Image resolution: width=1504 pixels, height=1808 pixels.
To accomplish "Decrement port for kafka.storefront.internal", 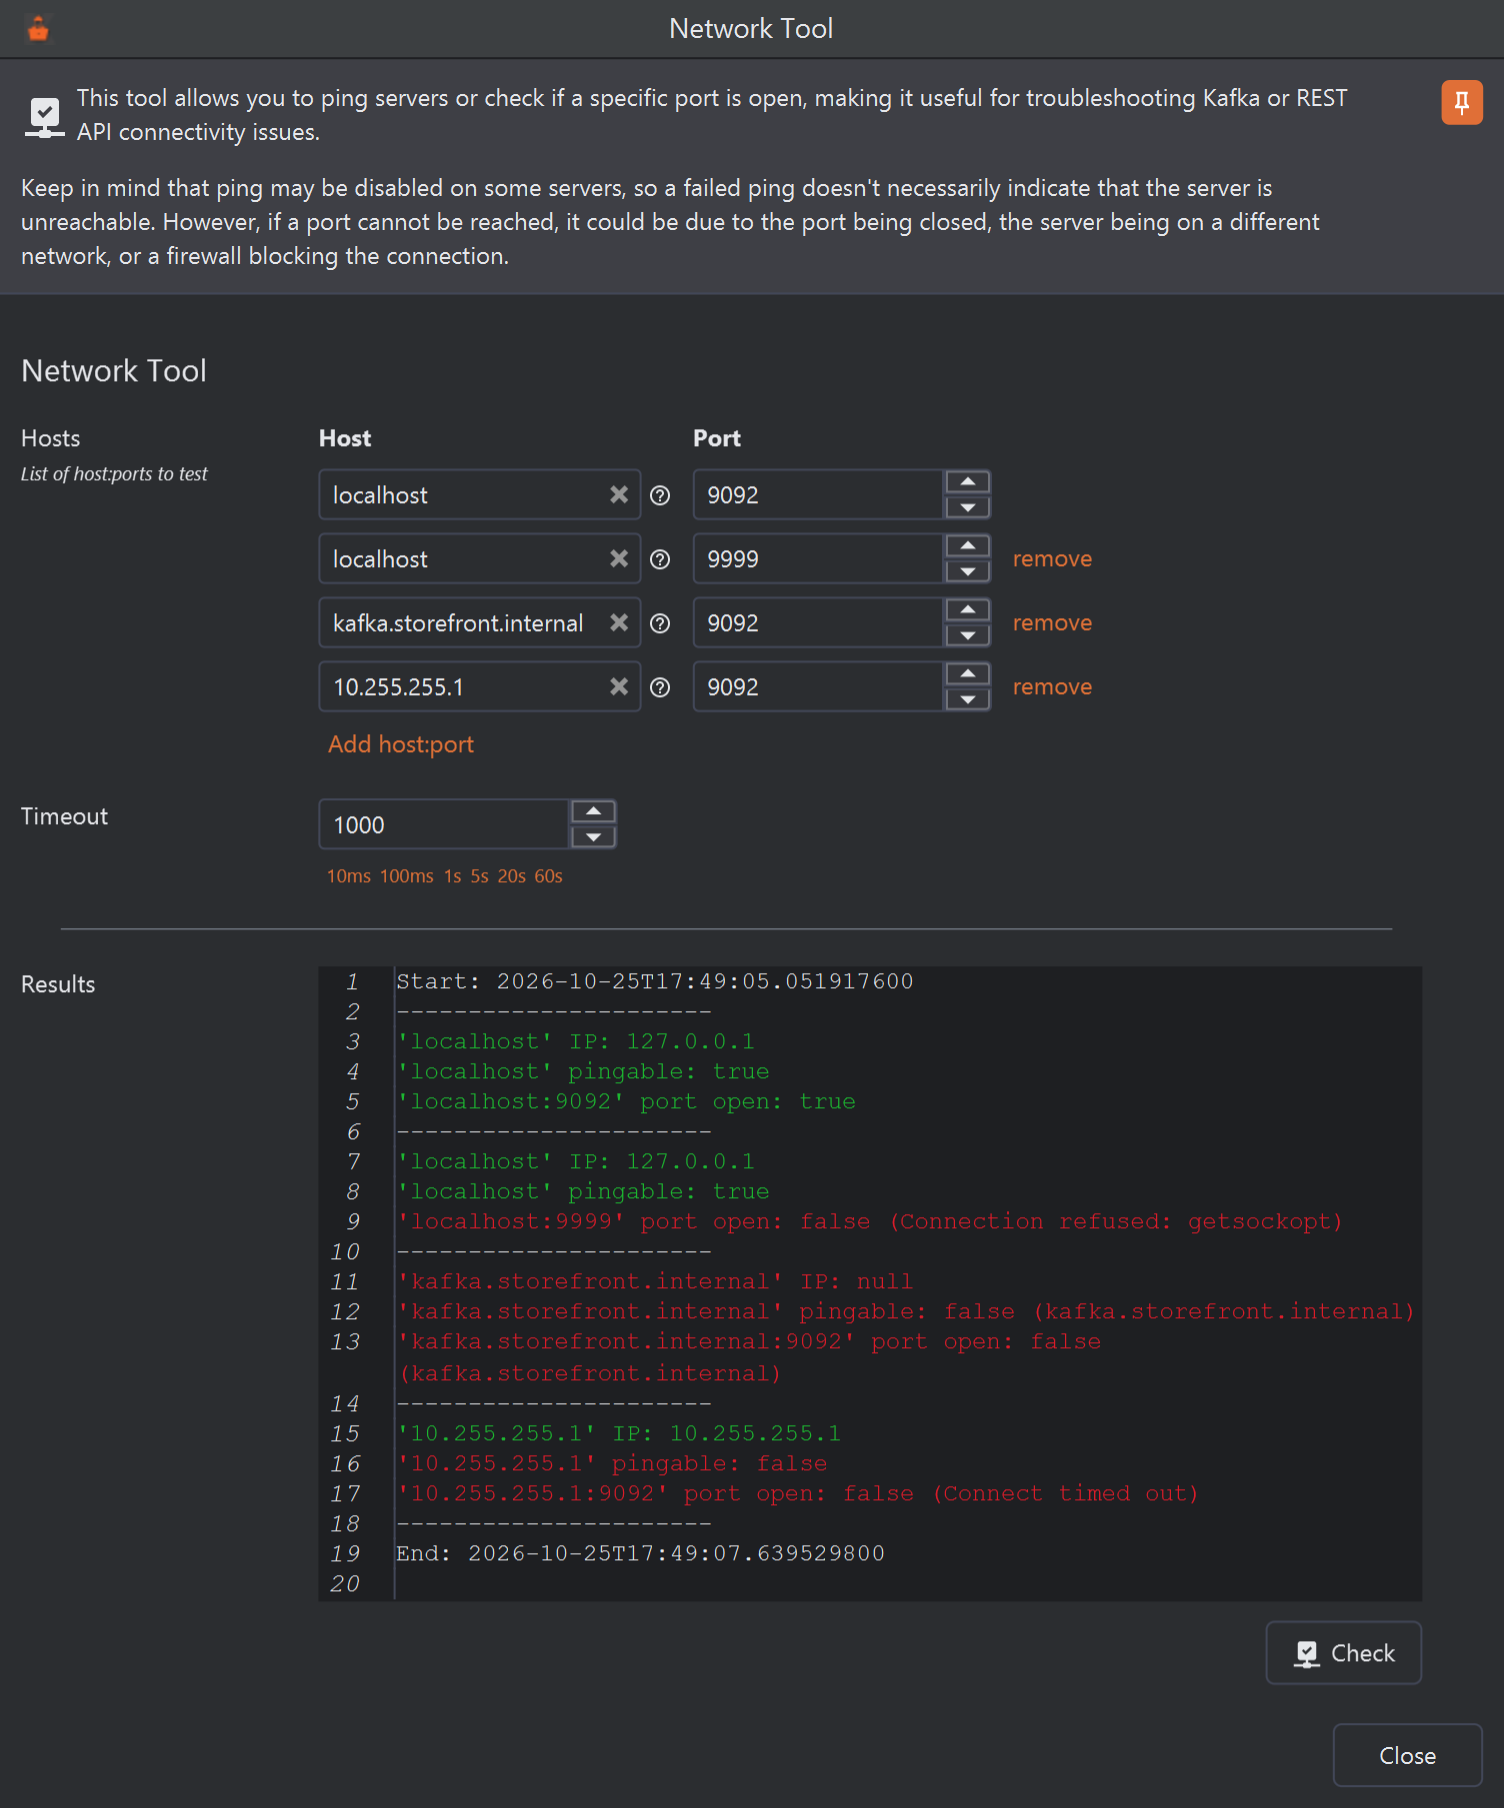I will click(967, 635).
